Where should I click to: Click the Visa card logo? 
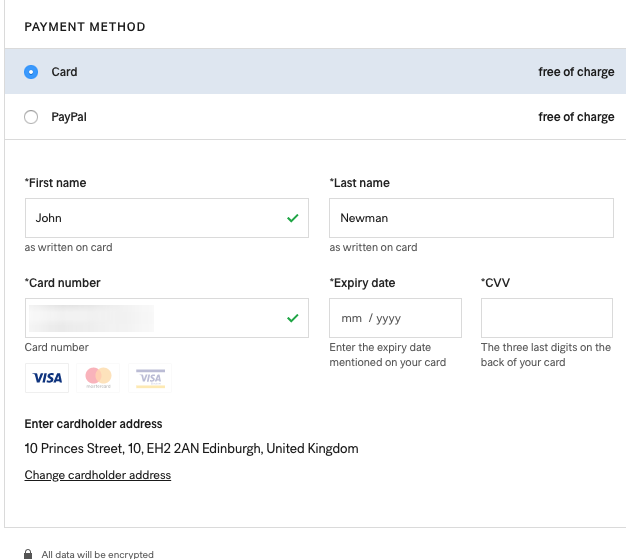click(47, 378)
